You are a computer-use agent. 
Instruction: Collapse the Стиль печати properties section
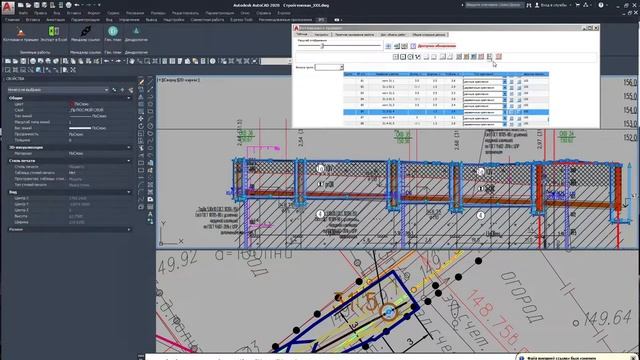click(x=129, y=161)
